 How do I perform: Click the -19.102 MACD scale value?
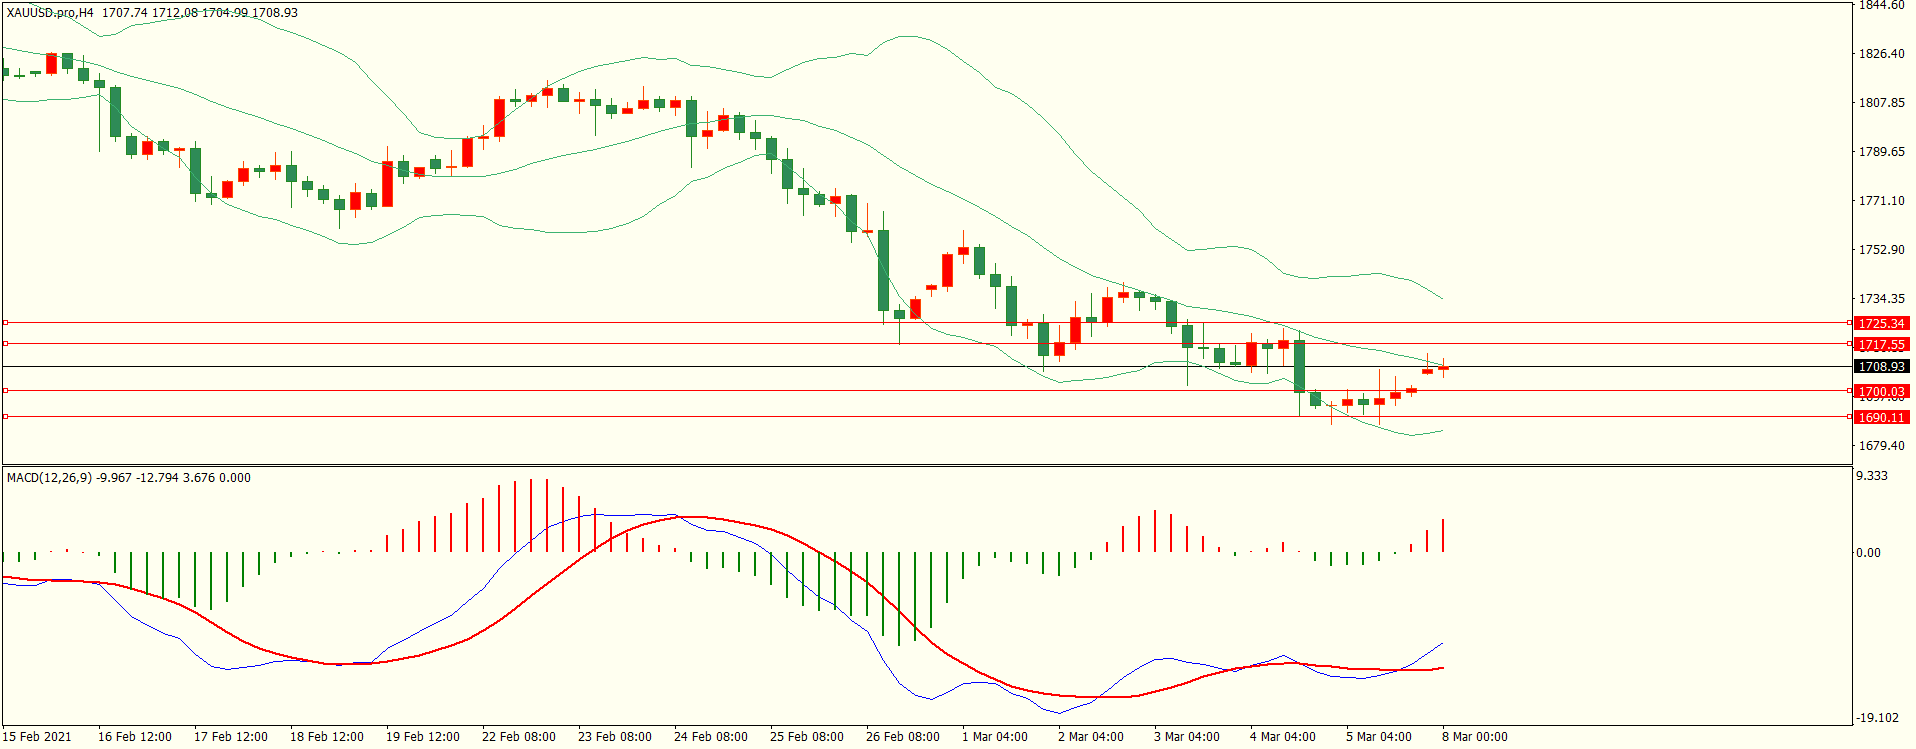click(x=1878, y=718)
